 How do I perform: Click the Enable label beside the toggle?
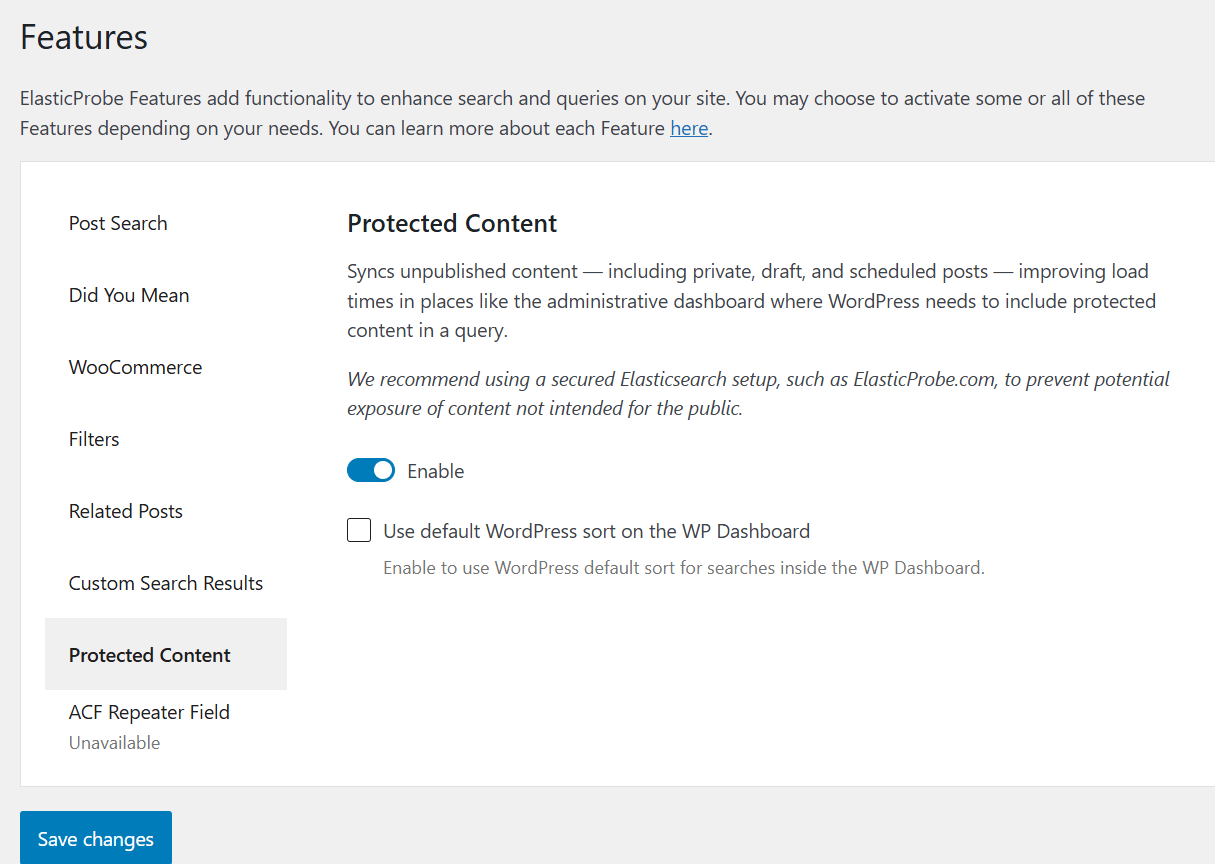pyautogui.click(x=436, y=470)
